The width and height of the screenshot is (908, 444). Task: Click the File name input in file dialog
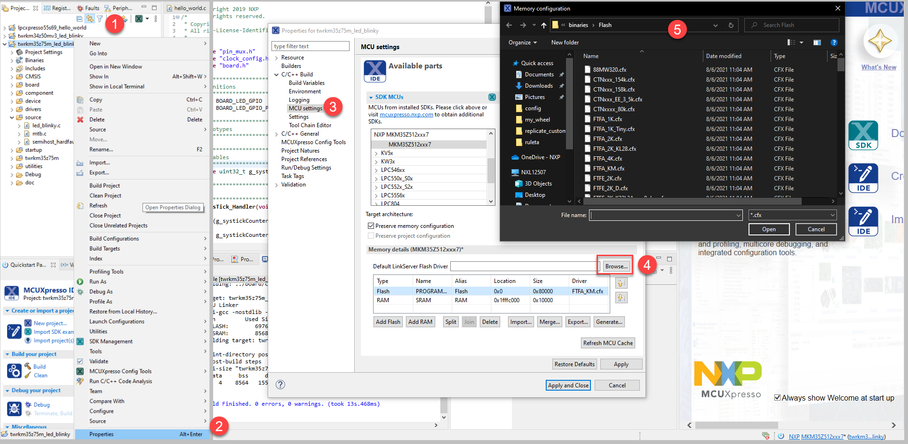666,215
